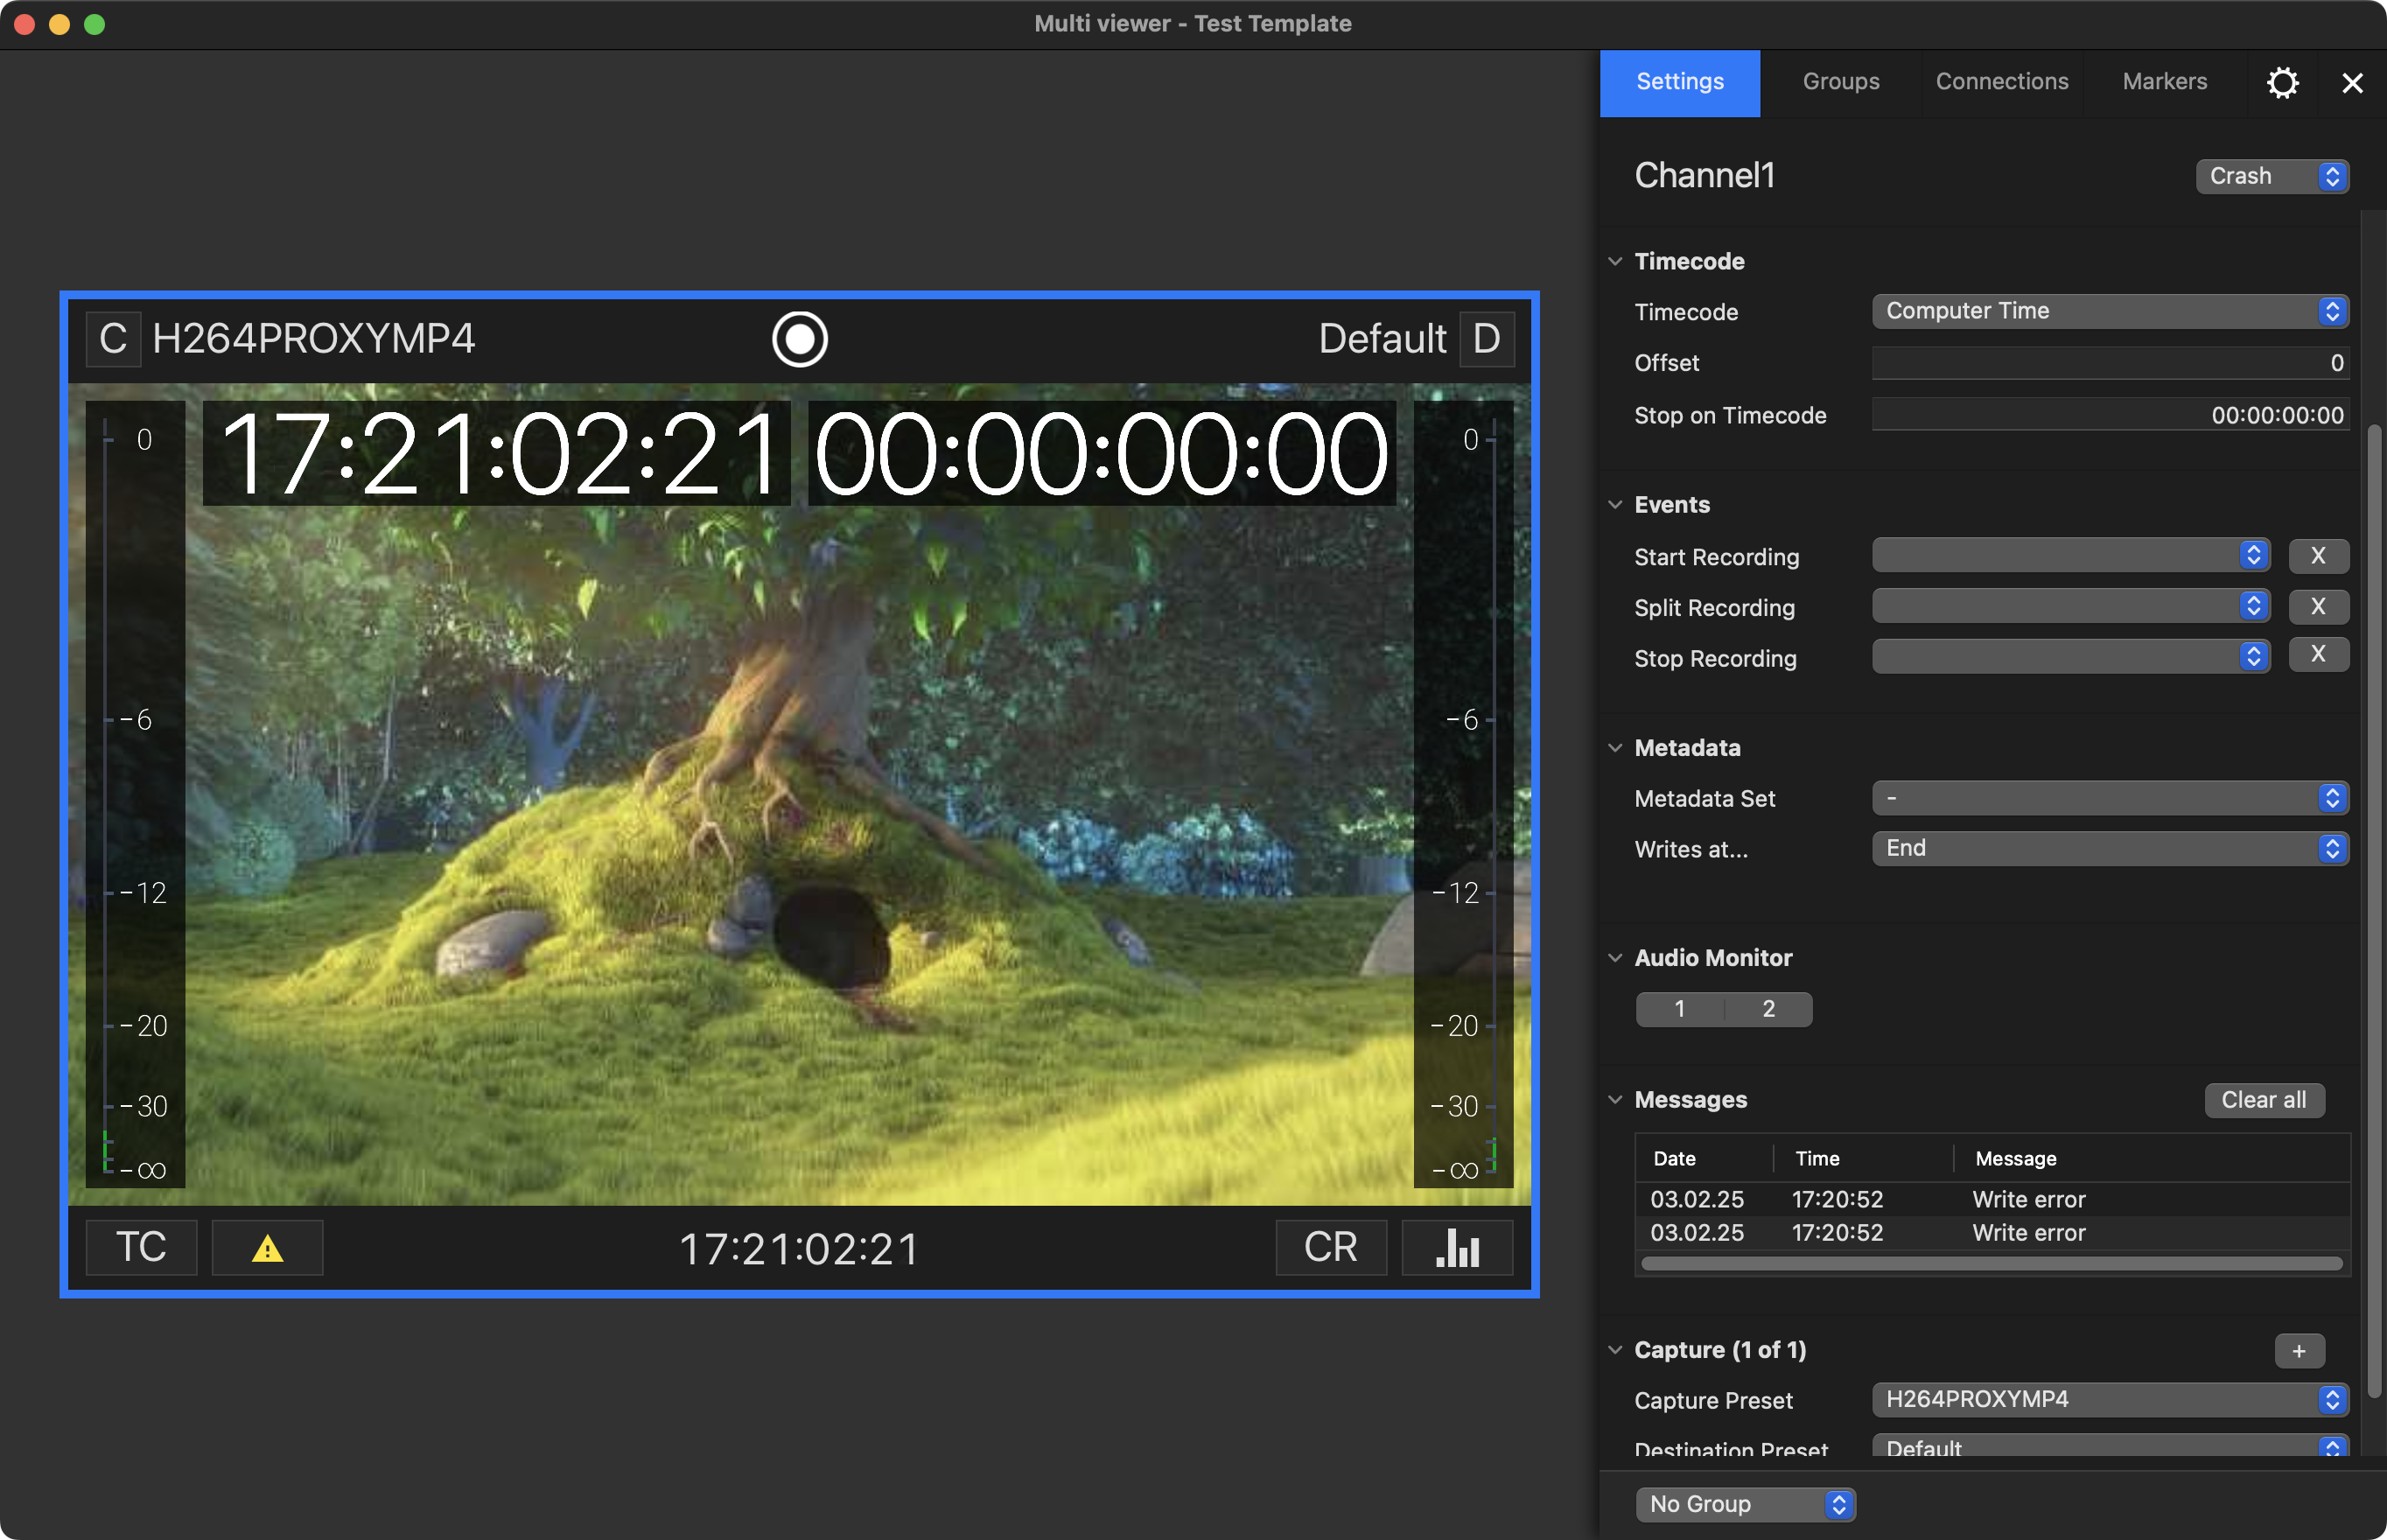Viewport: 2387px width, 1540px height.
Task: Open the Capture Preset dropdown
Action: tap(2110, 1400)
